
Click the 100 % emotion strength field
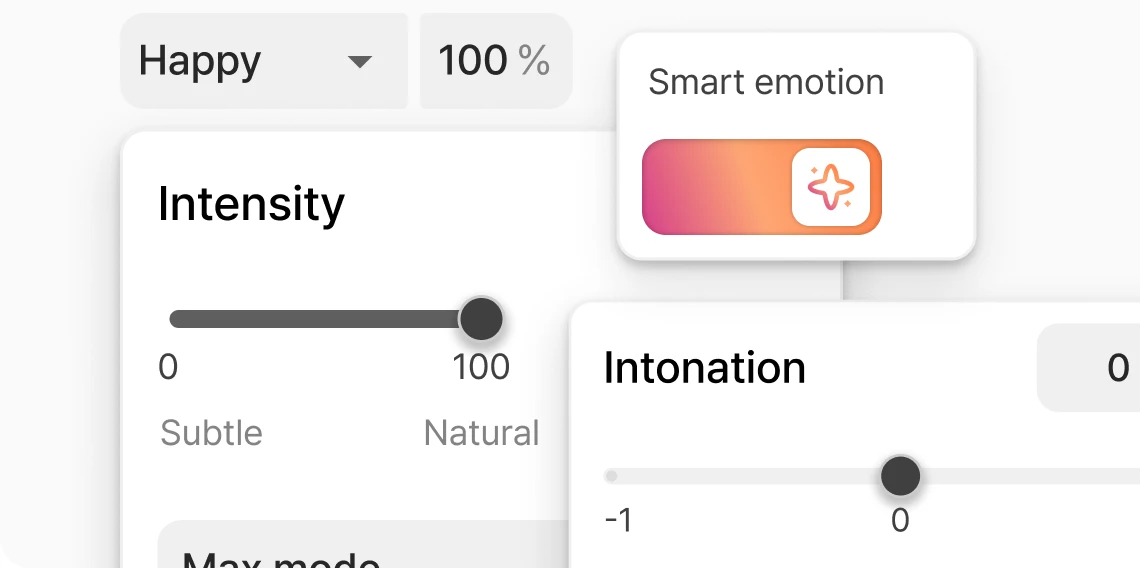click(496, 60)
